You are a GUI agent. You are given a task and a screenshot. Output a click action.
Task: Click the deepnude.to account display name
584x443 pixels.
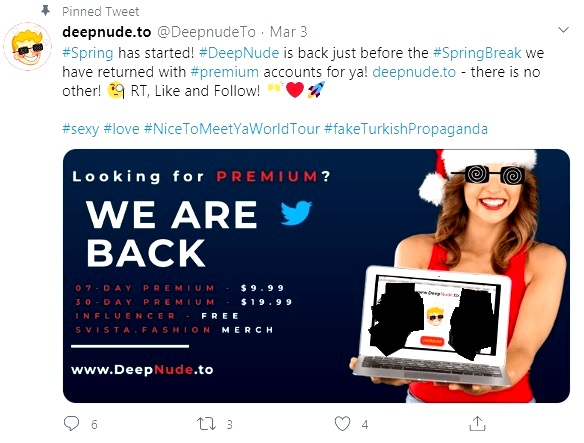(107, 32)
